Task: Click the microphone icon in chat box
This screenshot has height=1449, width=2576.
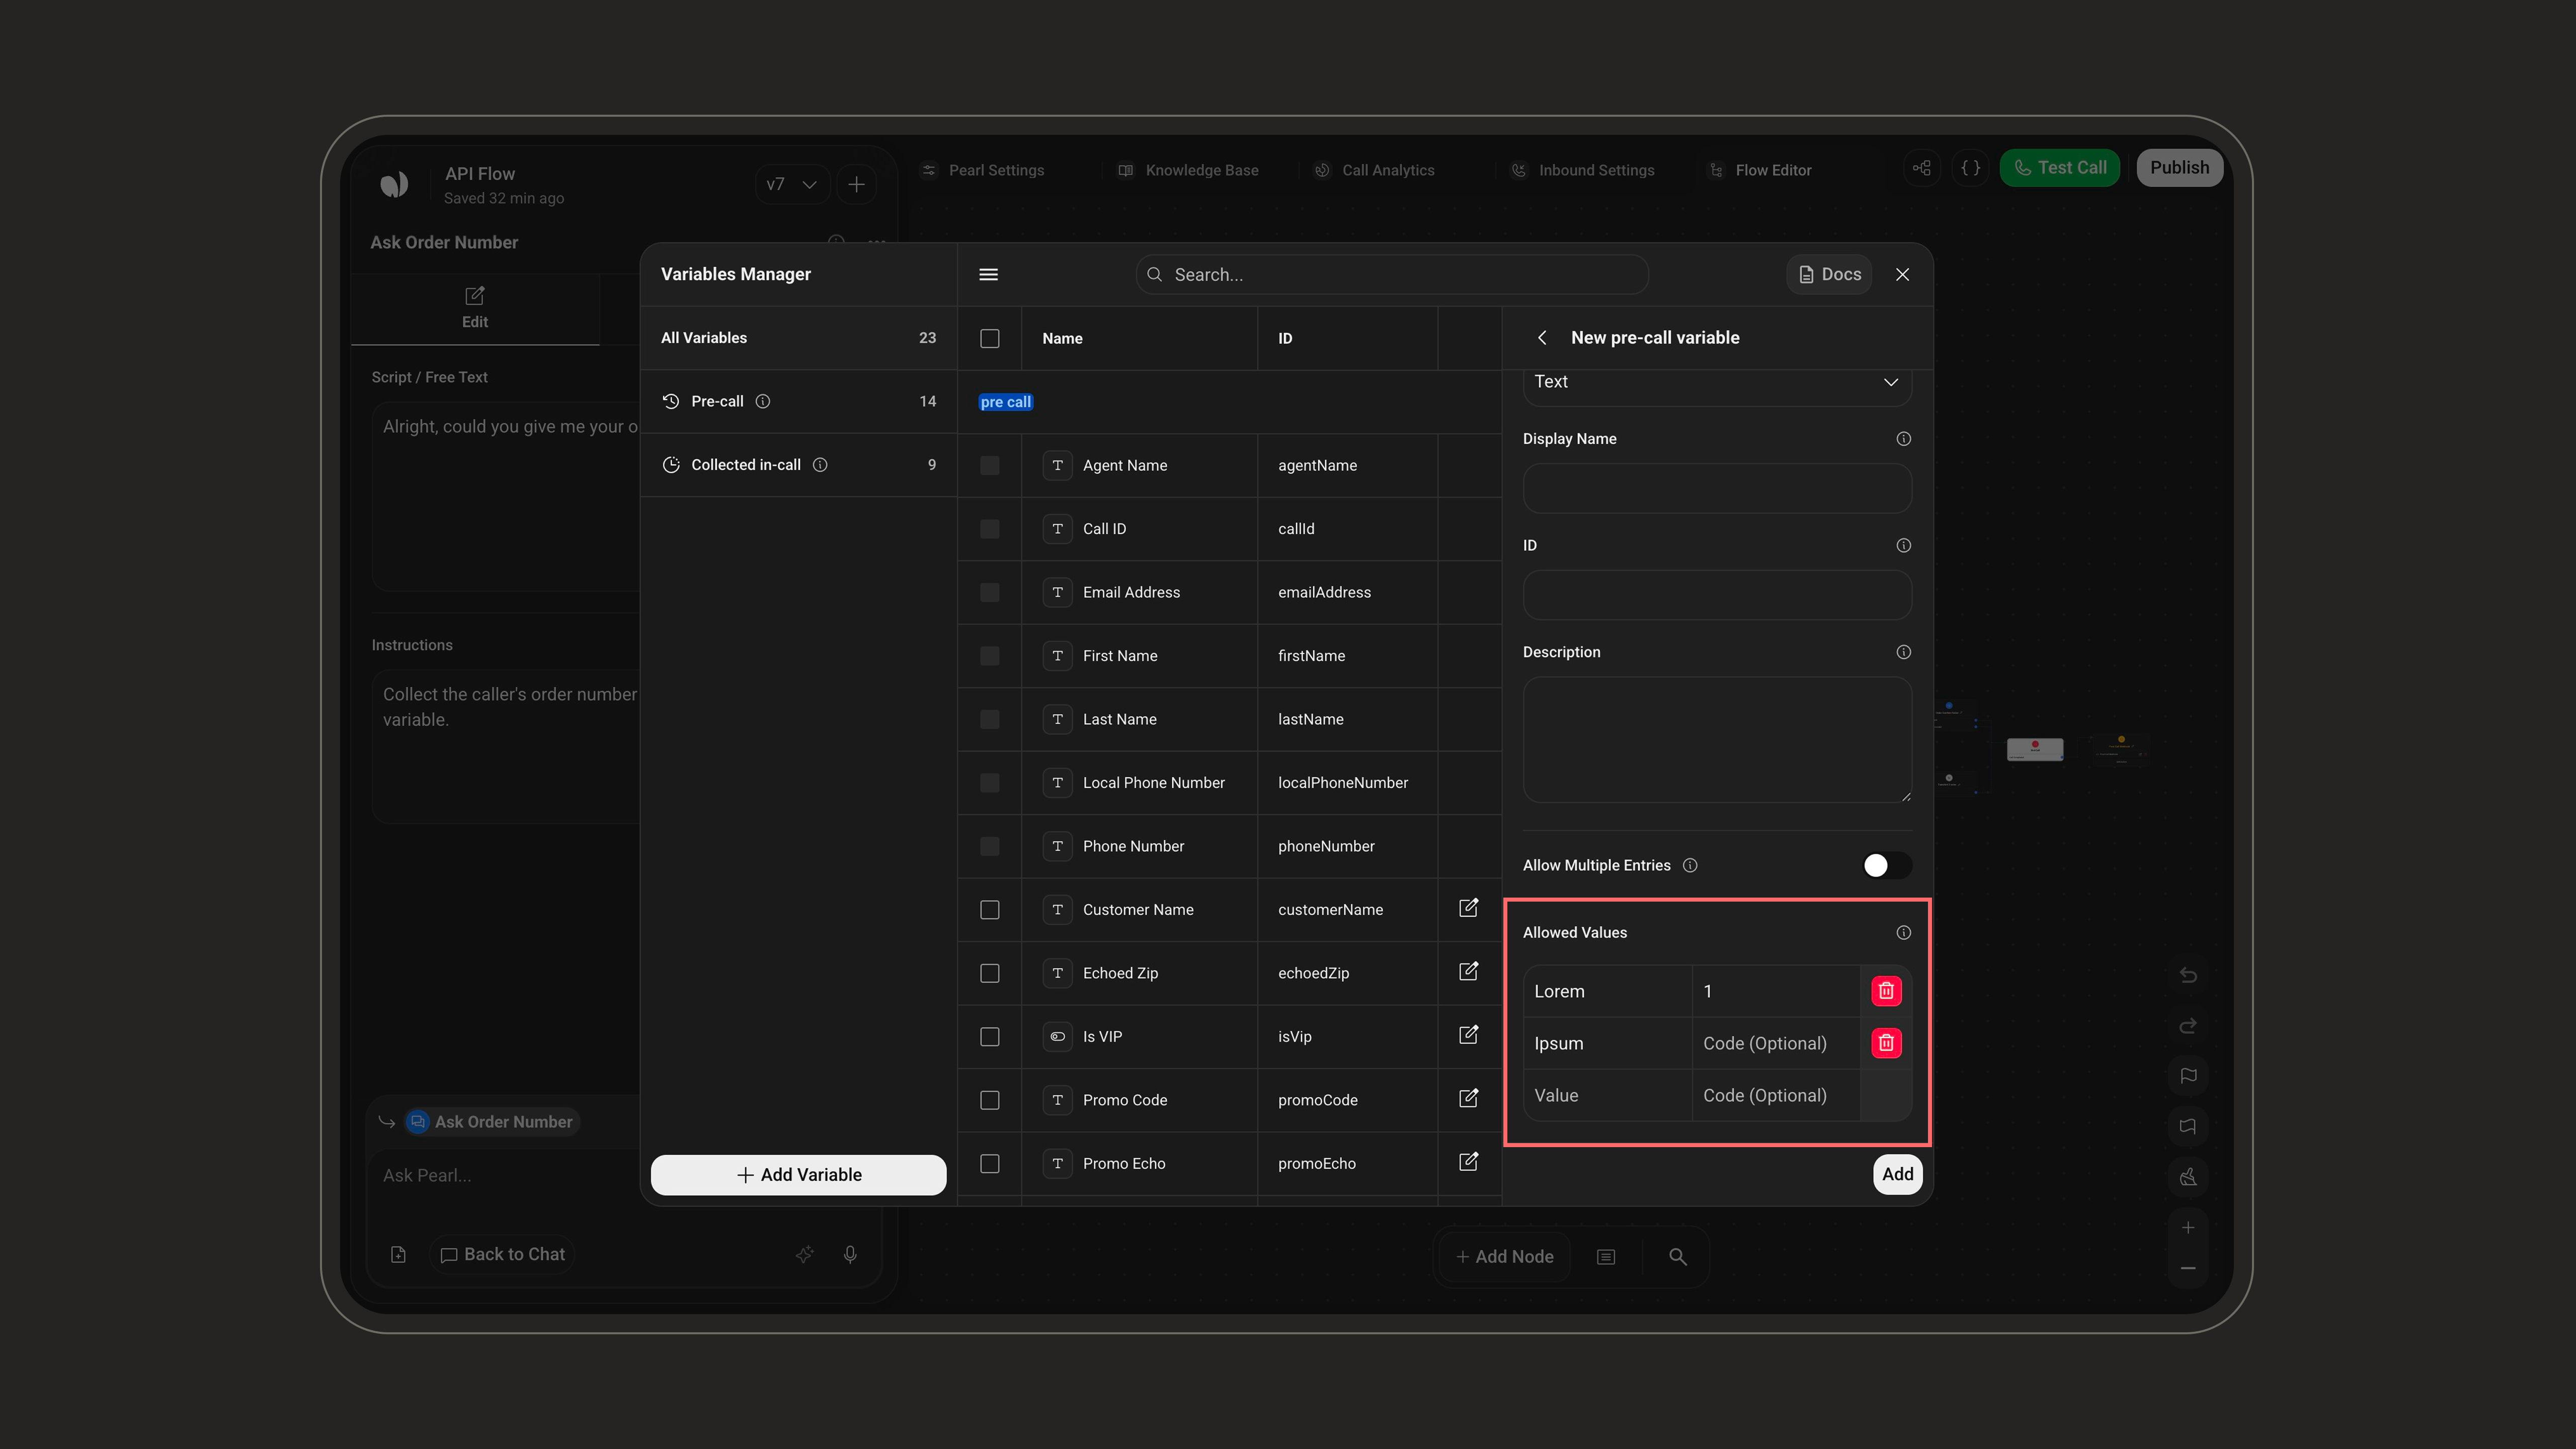Action: (x=850, y=1254)
